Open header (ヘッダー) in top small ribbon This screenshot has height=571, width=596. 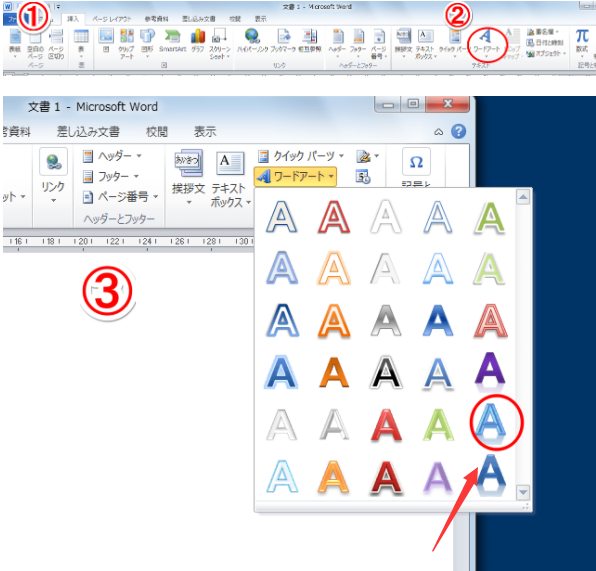click(x=337, y=43)
